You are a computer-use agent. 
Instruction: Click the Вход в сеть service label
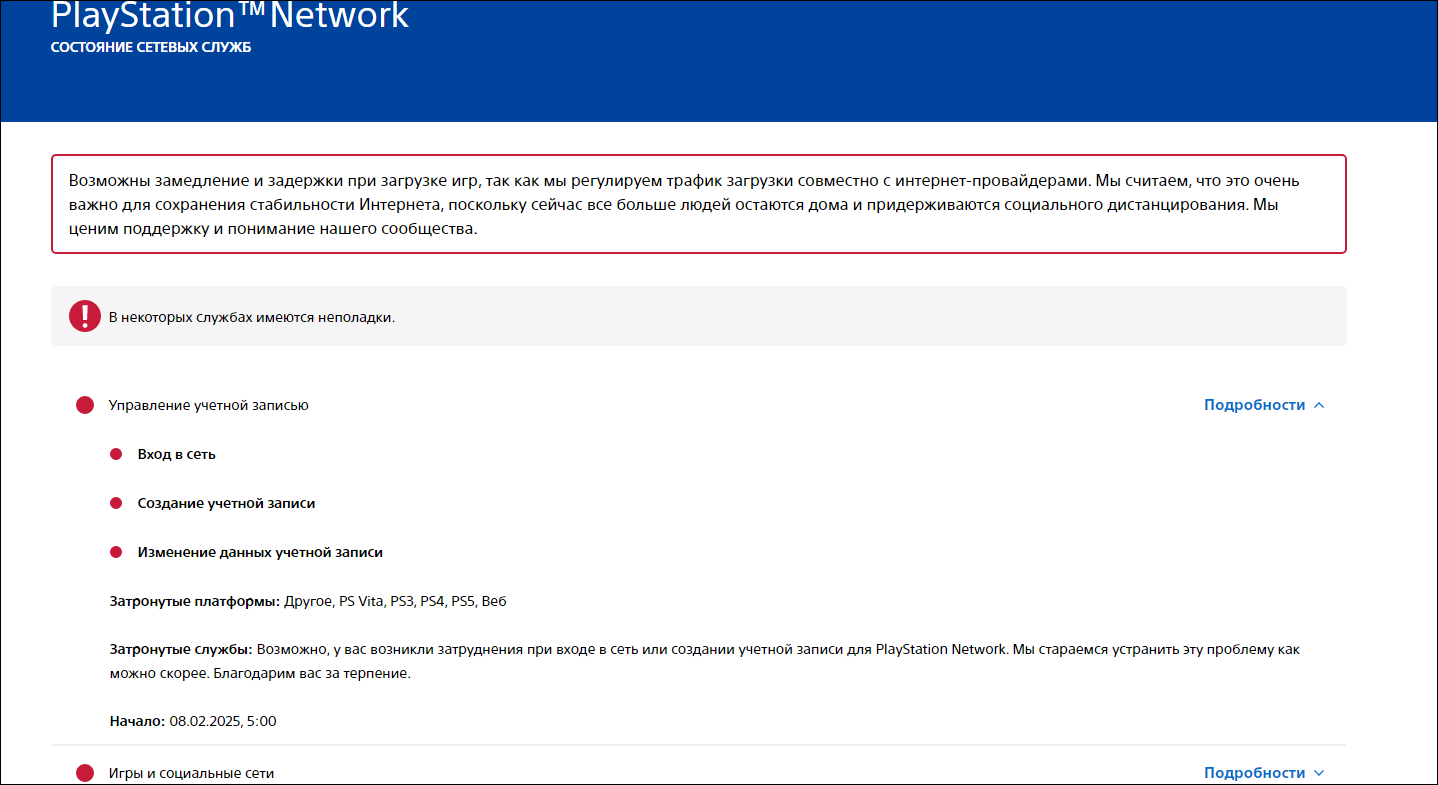click(x=176, y=454)
